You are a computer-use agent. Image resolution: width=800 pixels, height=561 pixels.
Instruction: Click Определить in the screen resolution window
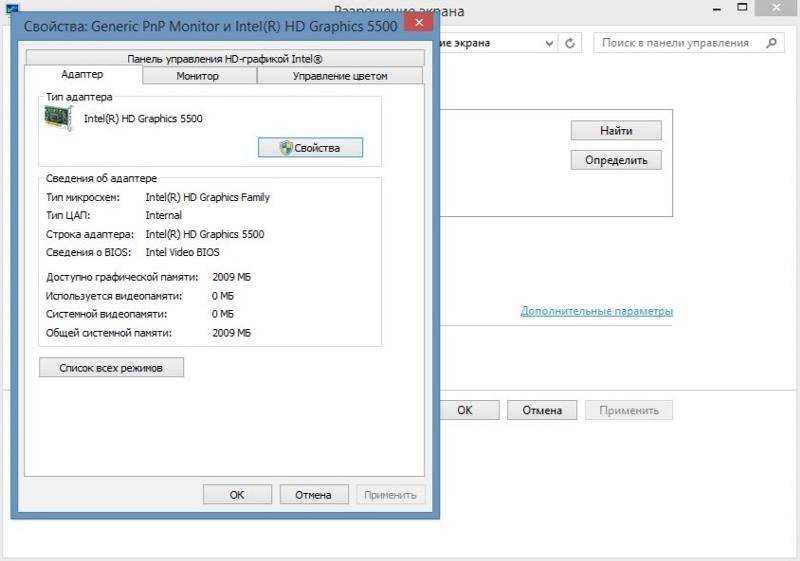(x=616, y=160)
